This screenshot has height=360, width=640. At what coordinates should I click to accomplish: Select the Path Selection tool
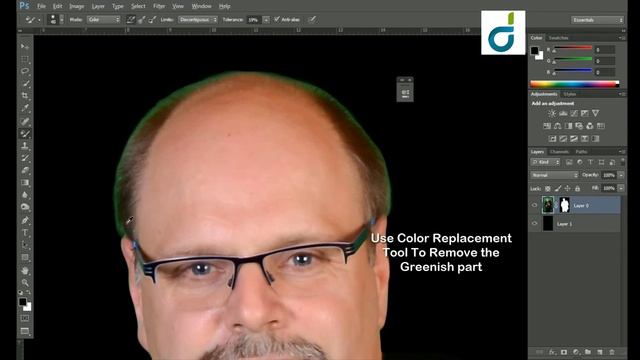[x=24, y=245]
